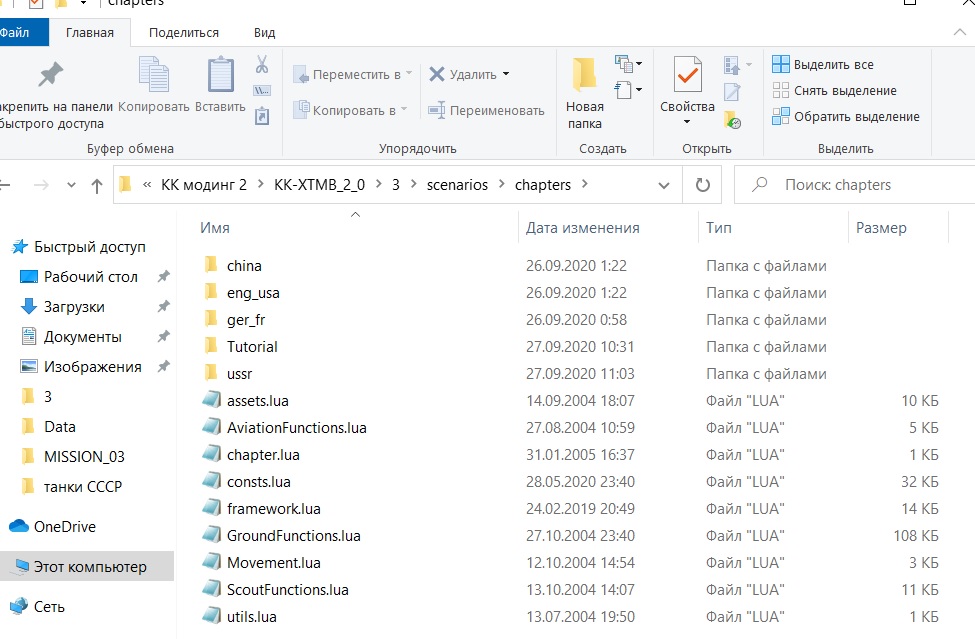
Task: Open the Удалить (Delete) dropdown arrow
Action: coord(506,74)
